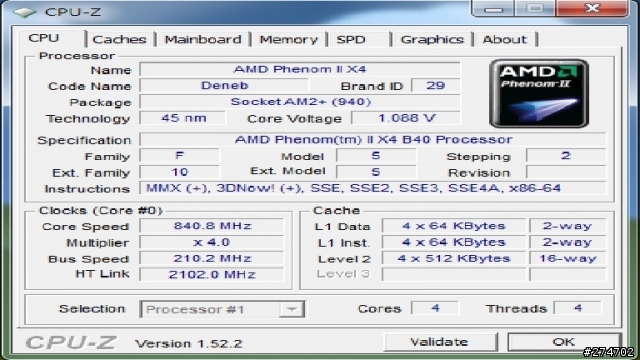Click the Level 2 size 4 x 512 KBytes
This screenshot has height=360, width=640.
(x=454, y=258)
